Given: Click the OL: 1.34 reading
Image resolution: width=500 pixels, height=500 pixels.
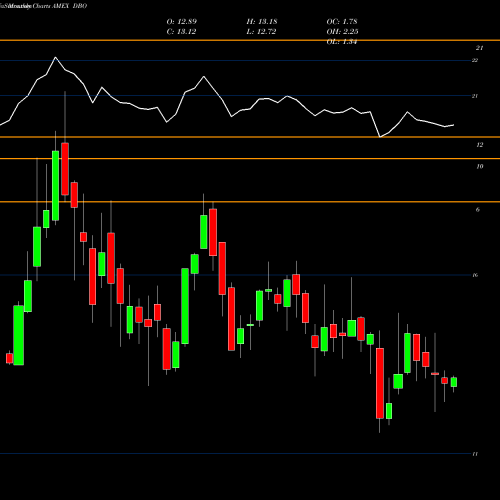Looking at the screenshot, I should [342, 42].
